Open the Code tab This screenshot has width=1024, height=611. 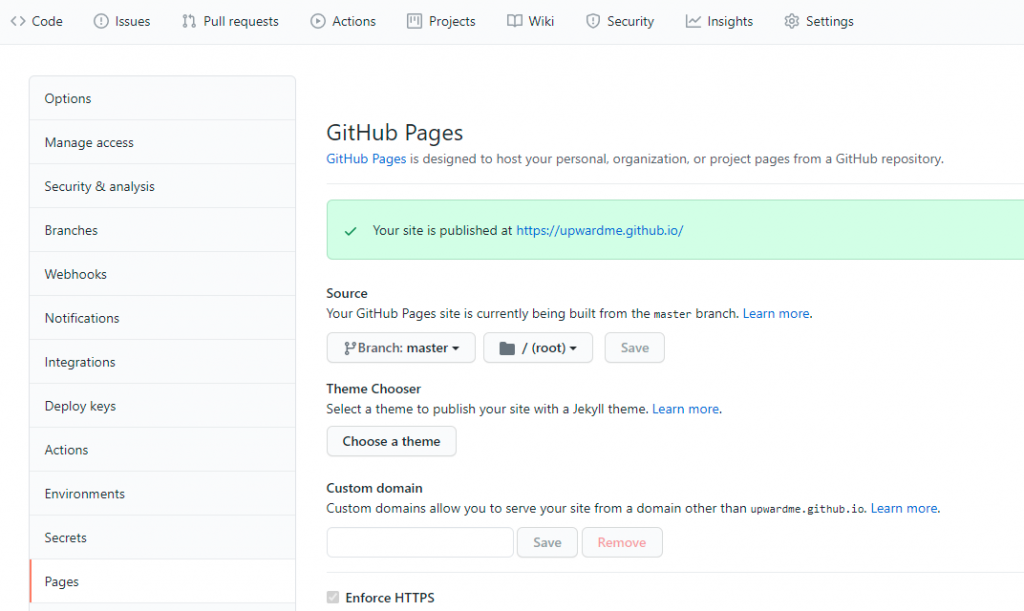37,22
